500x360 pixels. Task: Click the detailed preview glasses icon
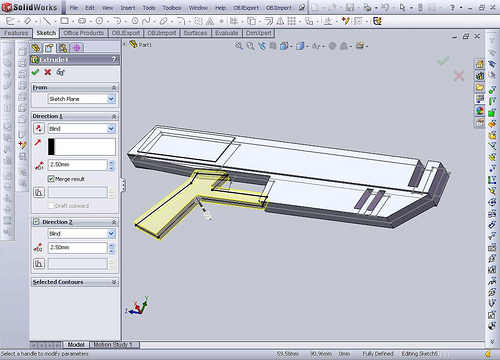pos(60,72)
